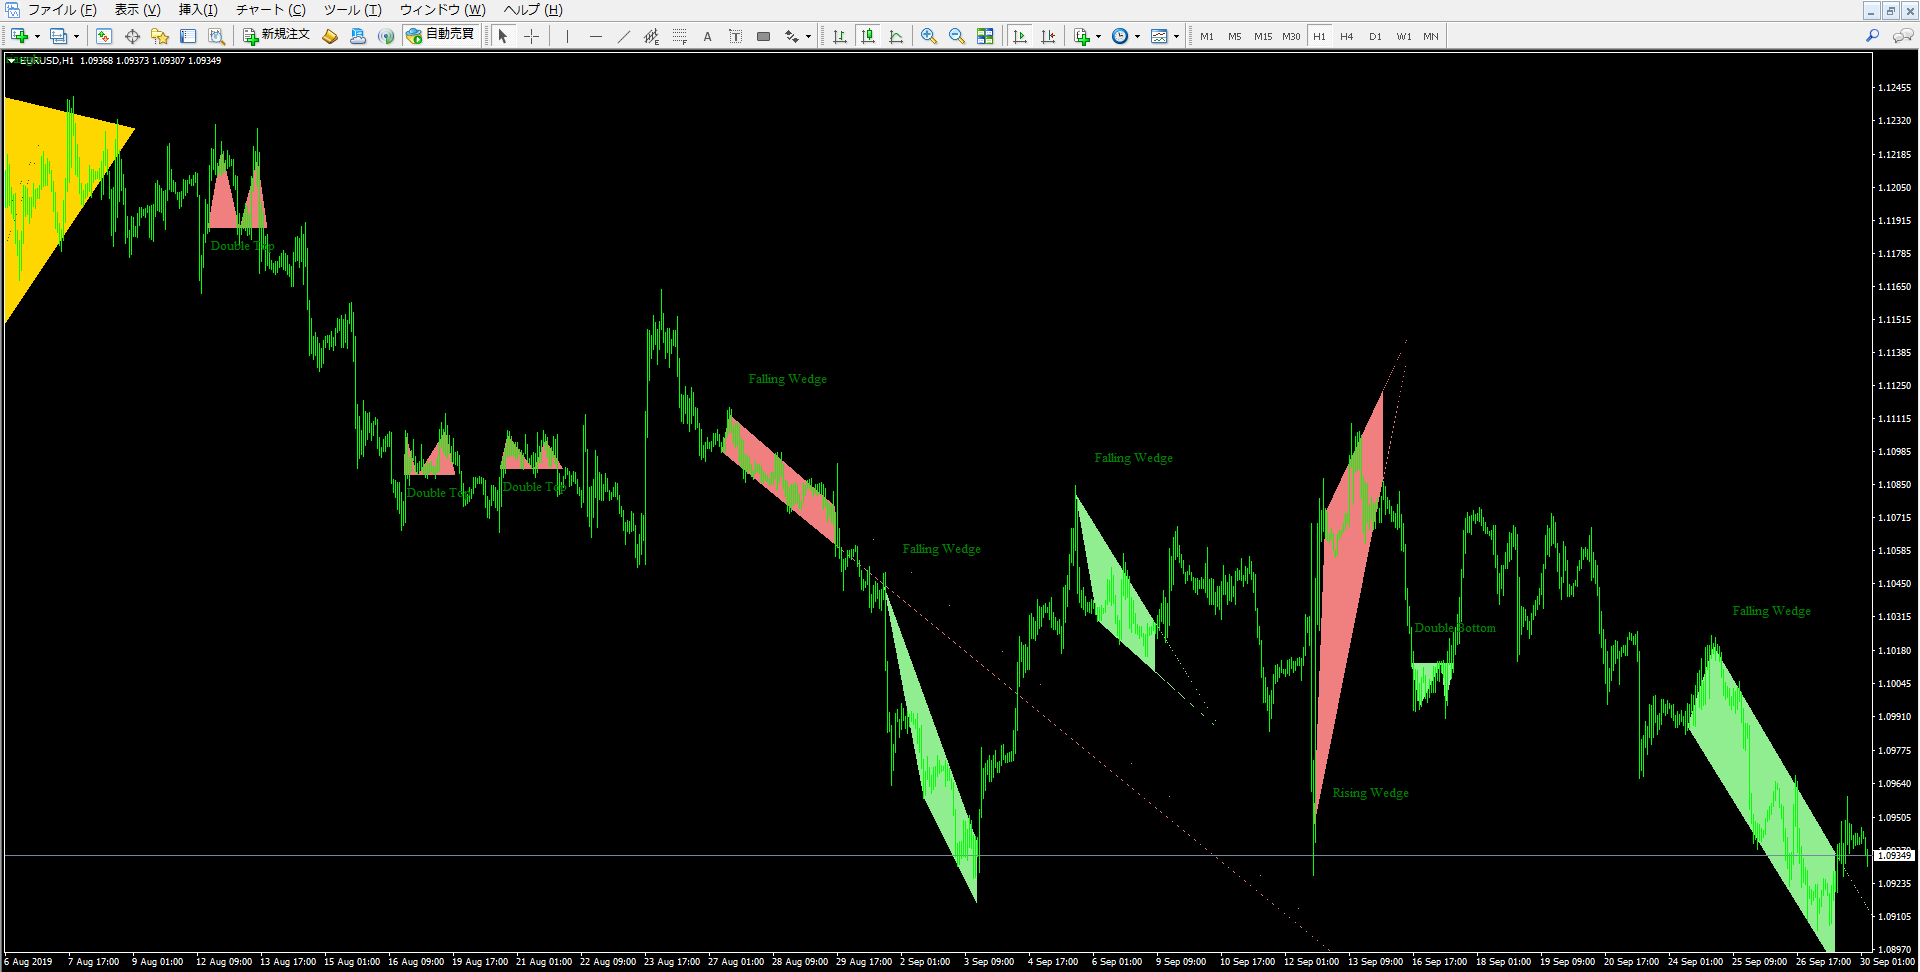This screenshot has height=972, width=1920.
Task: Expand the templates dropdown arrow
Action: click(x=1177, y=36)
